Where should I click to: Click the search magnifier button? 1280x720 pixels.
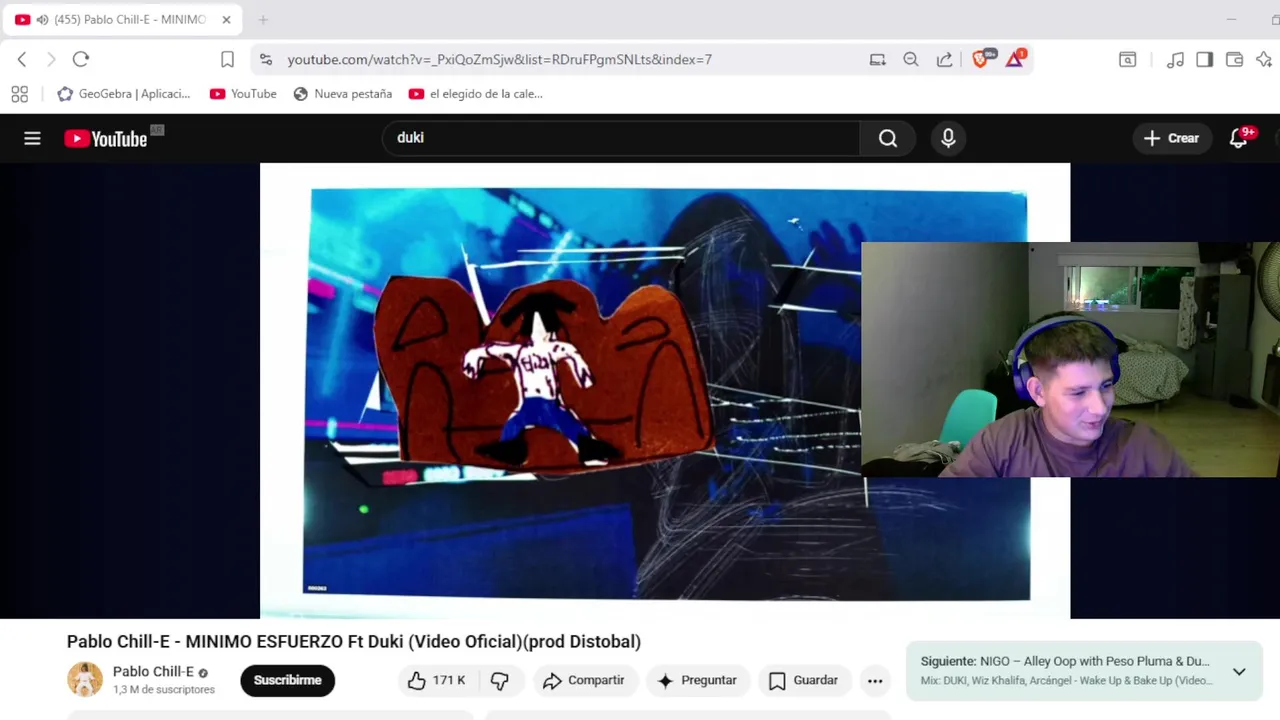(888, 139)
